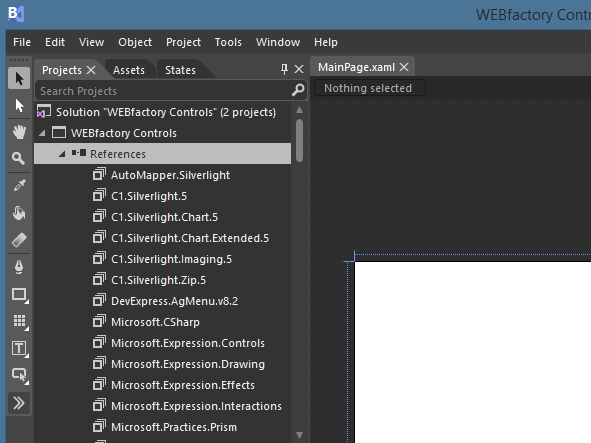
Task: Open the View menu
Action: coord(91,42)
